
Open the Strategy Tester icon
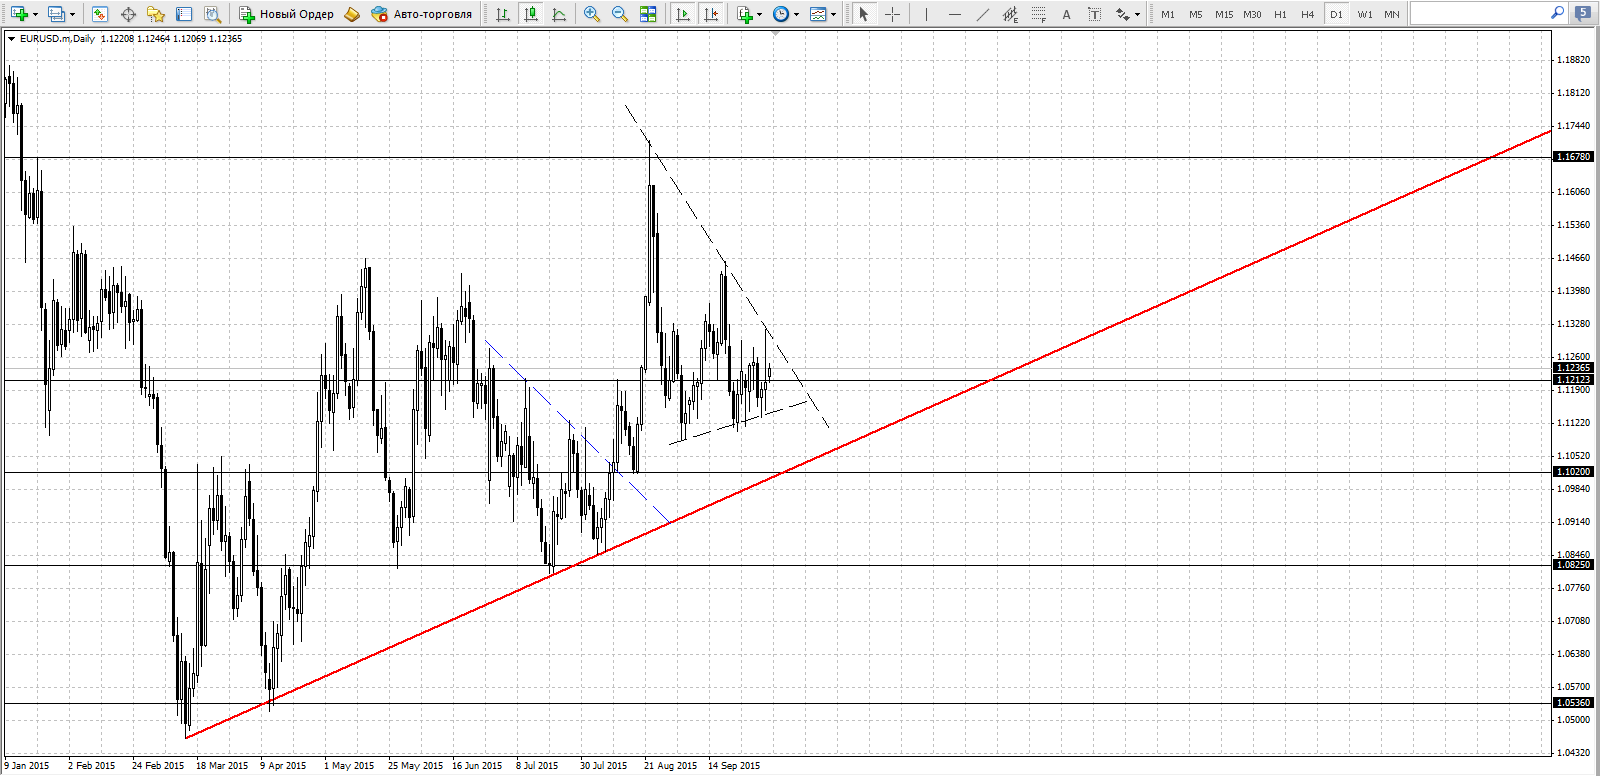point(212,14)
